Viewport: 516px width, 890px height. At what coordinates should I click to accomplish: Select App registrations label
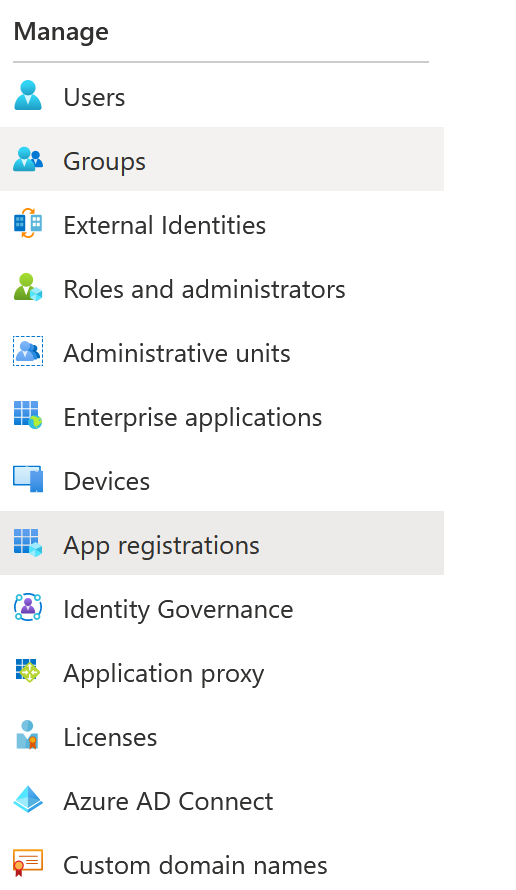pyautogui.click(x=162, y=546)
